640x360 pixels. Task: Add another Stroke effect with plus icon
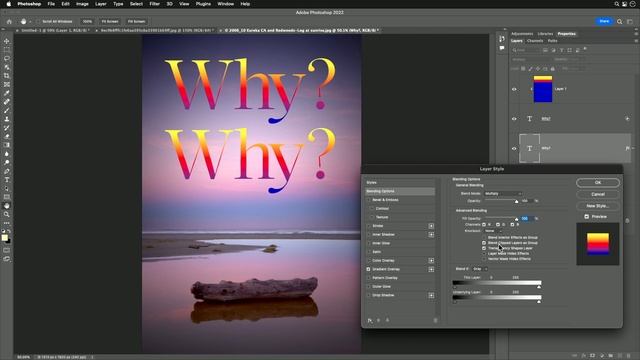(x=431, y=226)
